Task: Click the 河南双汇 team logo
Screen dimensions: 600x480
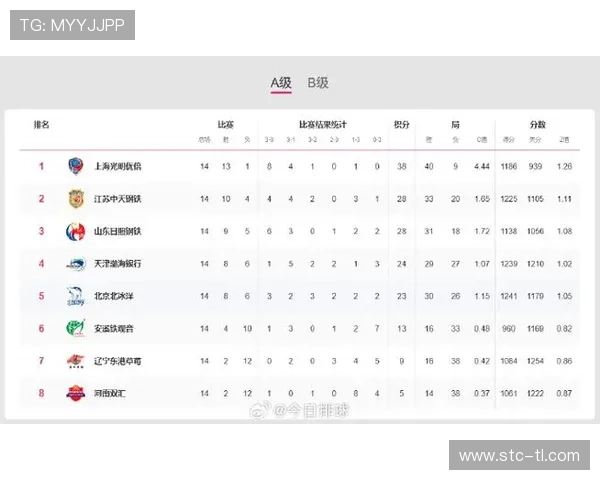Action: click(76, 393)
